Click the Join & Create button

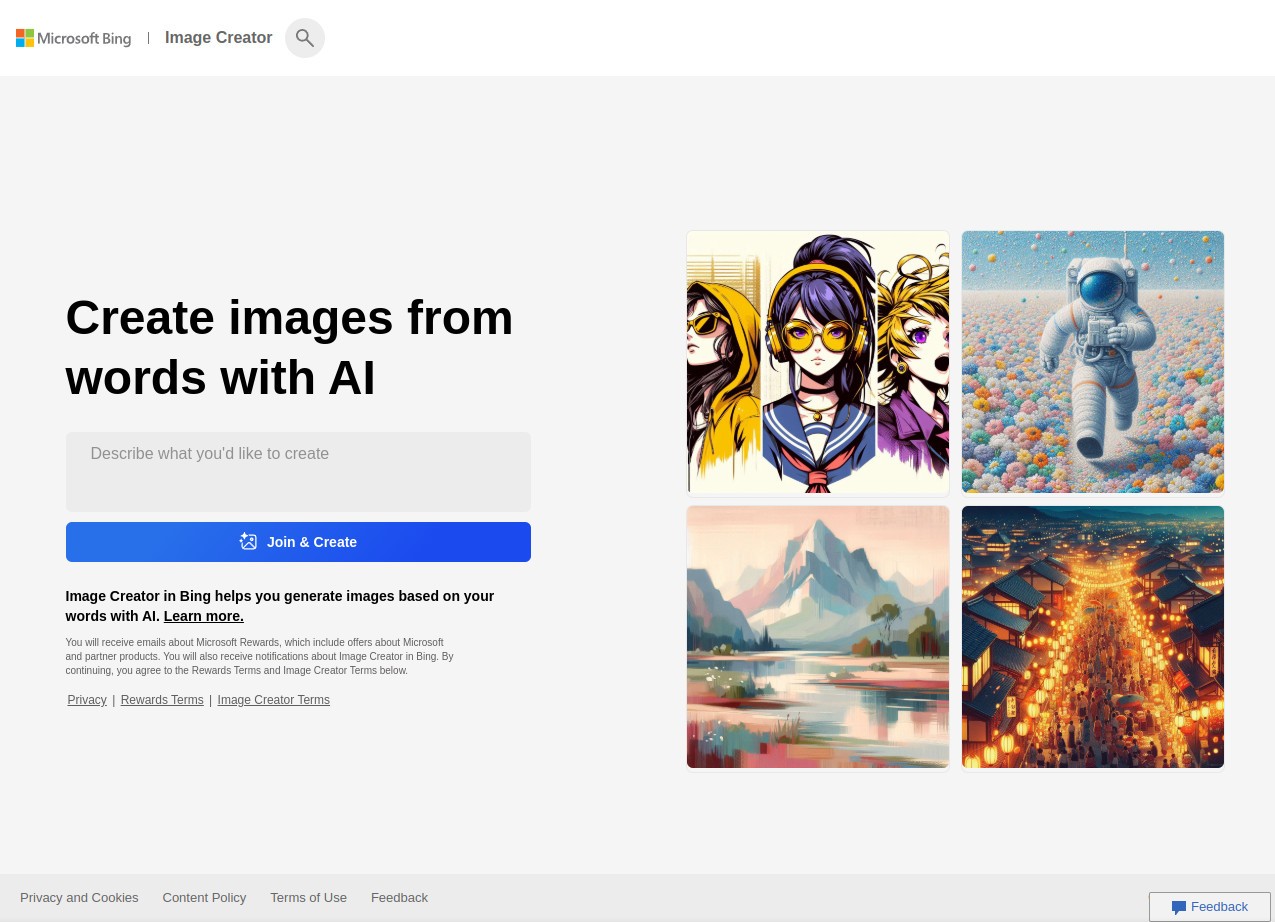tap(298, 541)
